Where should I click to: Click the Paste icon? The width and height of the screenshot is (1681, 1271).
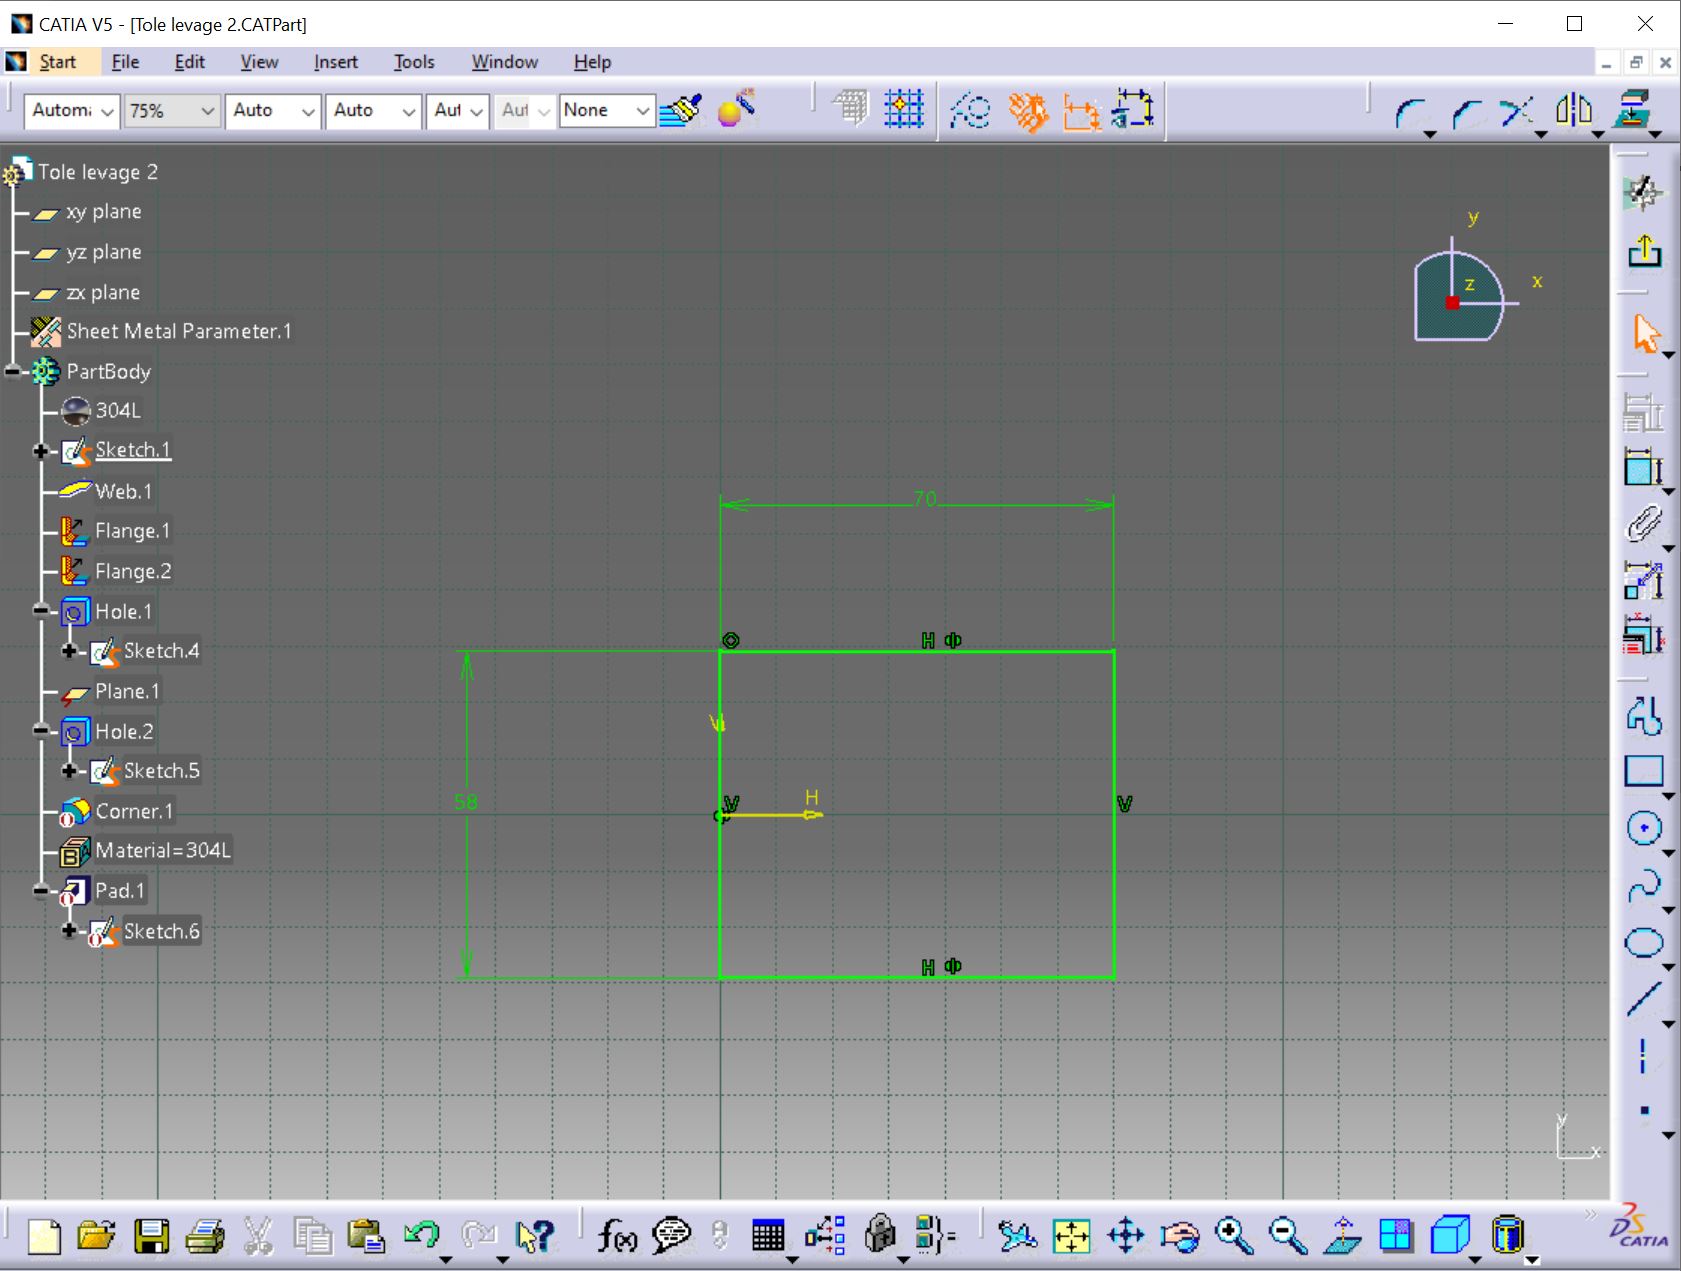[x=366, y=1236]
